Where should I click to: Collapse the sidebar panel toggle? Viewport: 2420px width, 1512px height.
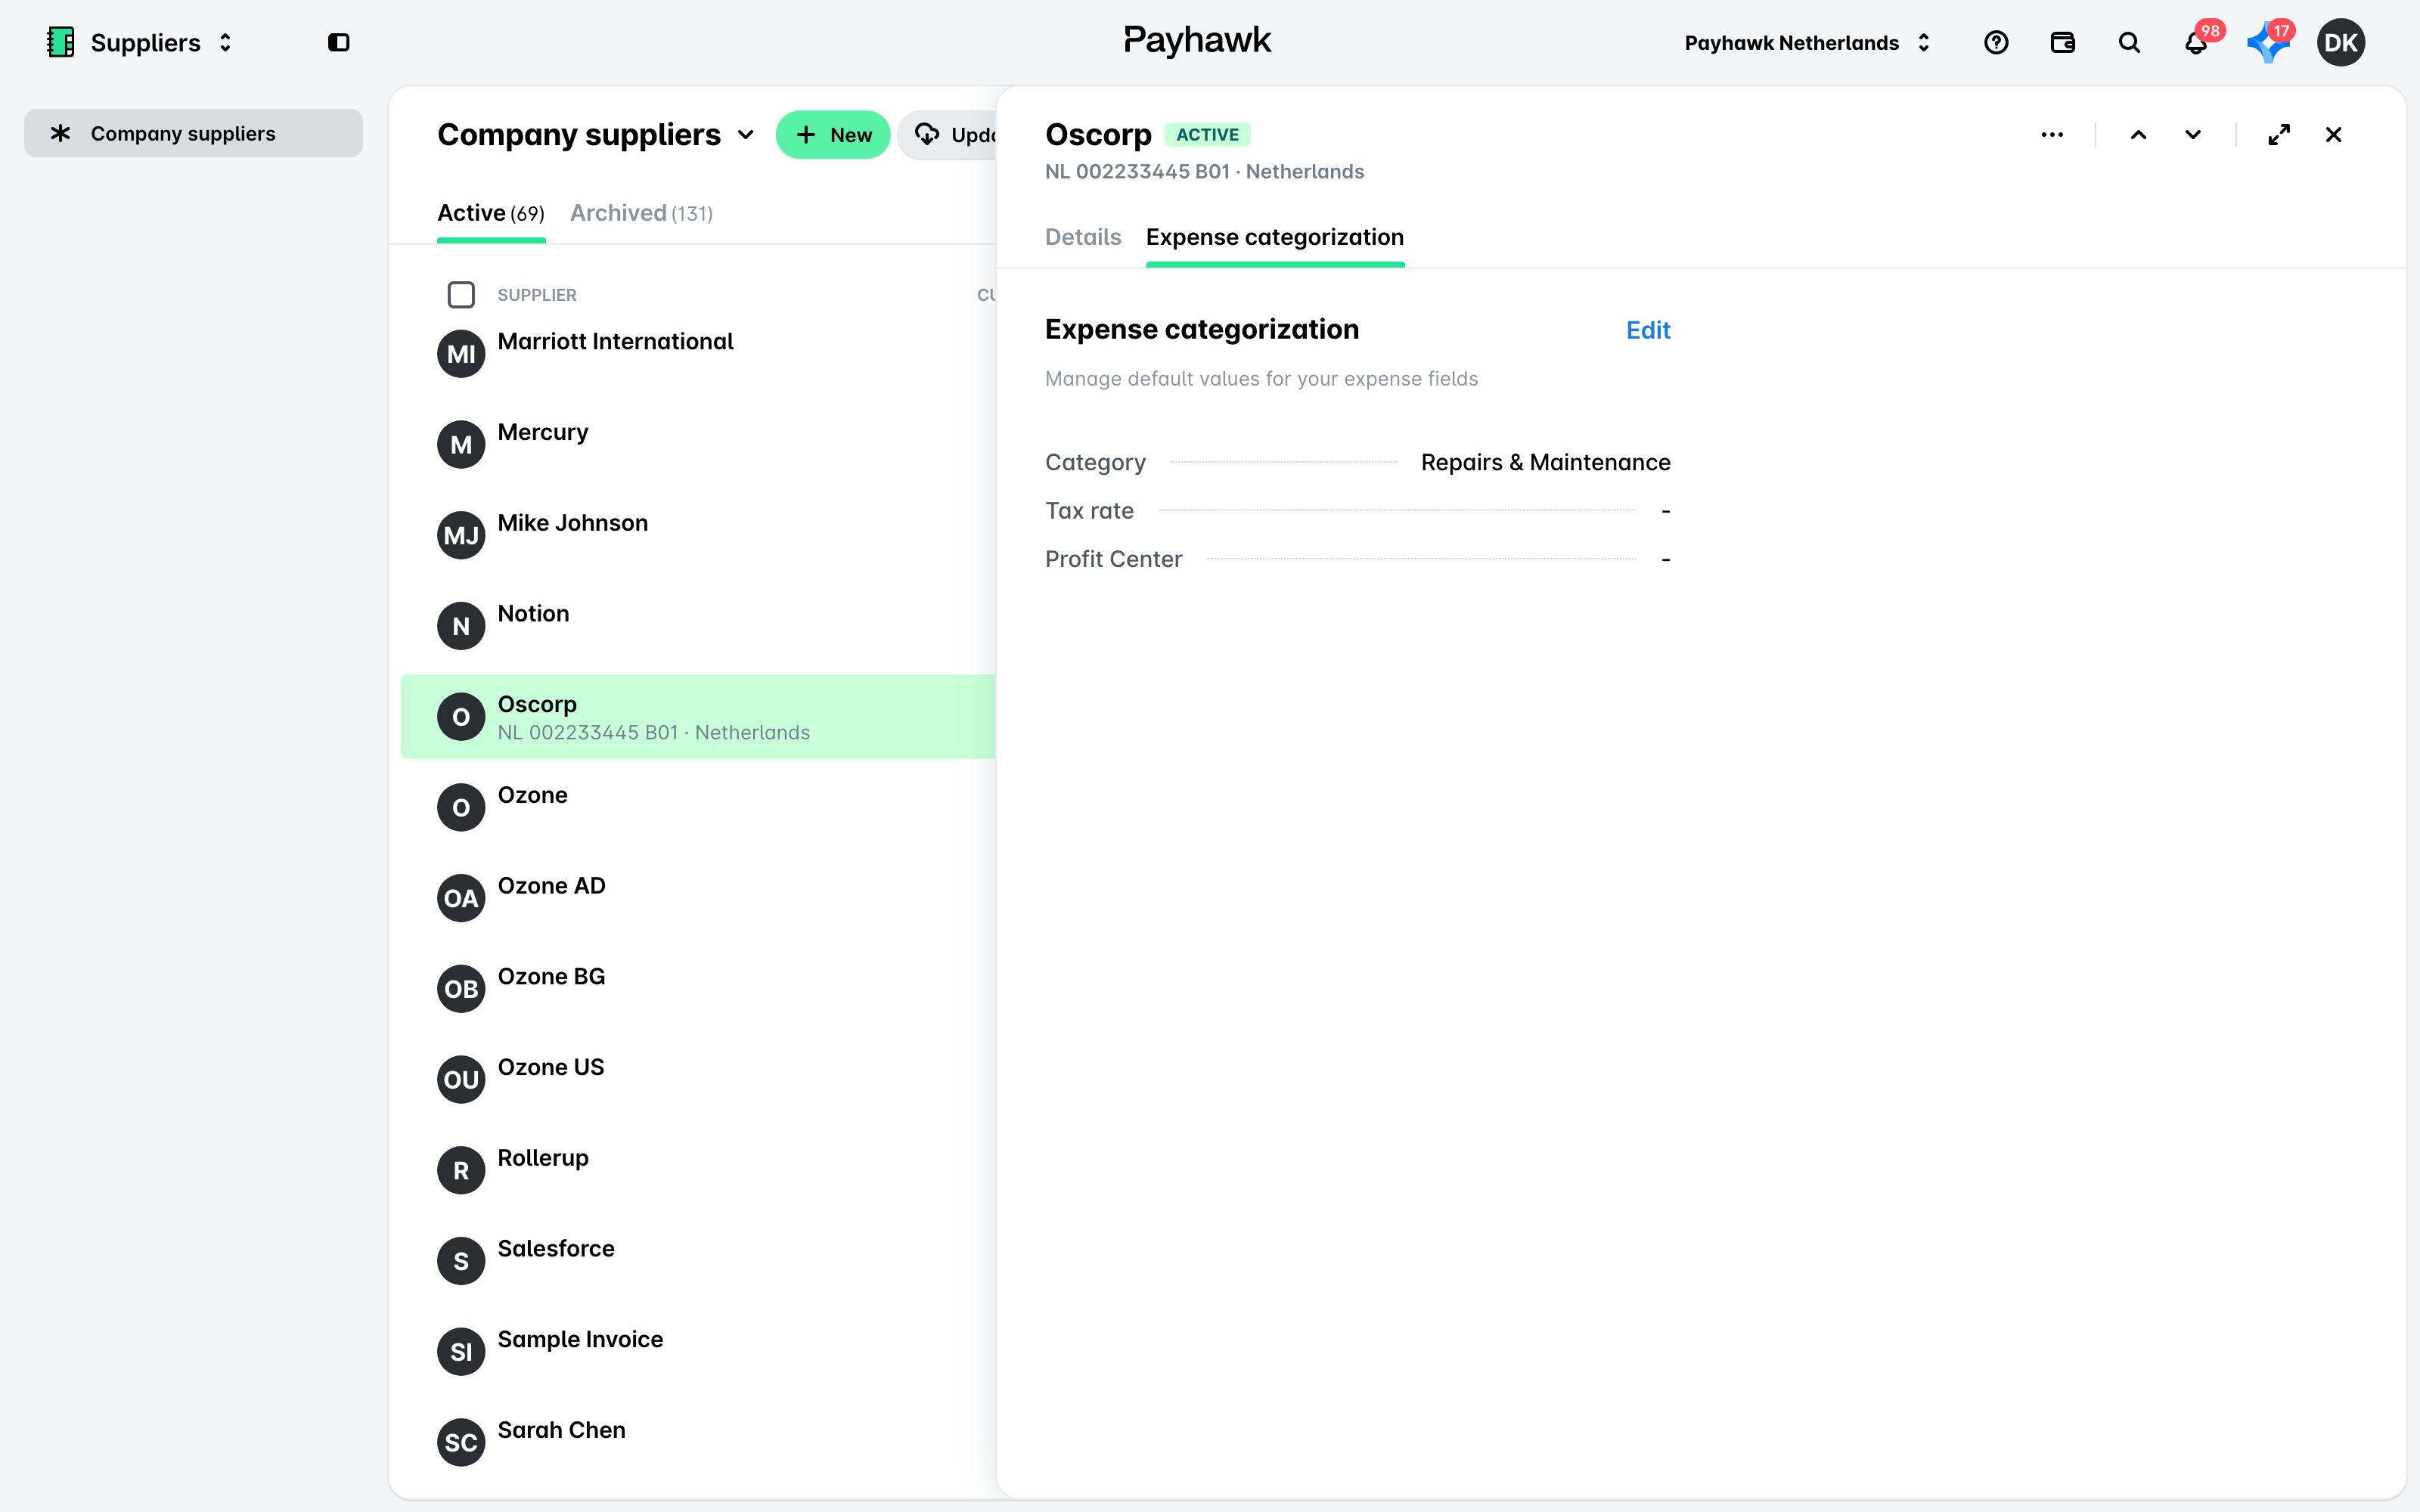(339, 42)
